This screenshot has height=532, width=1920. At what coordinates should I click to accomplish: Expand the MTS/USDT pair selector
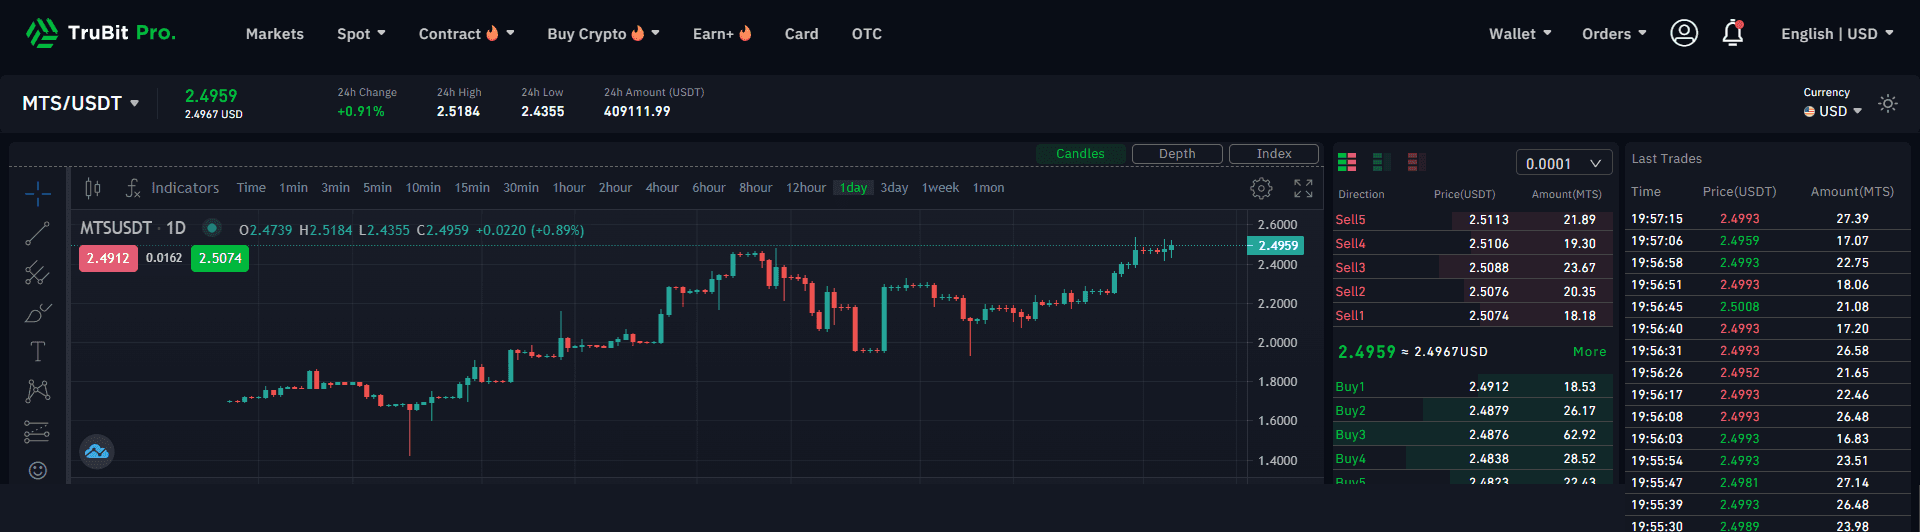click(x=81, y=103)
